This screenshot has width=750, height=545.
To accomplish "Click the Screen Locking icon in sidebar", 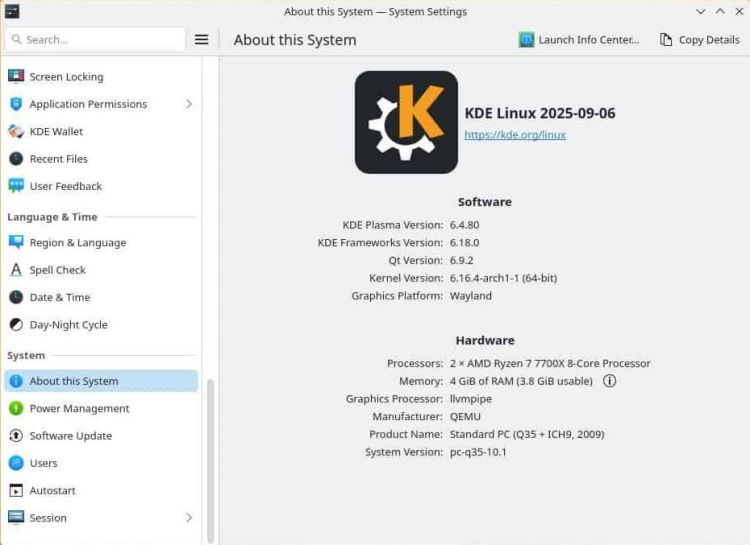I will click(16, 77).
